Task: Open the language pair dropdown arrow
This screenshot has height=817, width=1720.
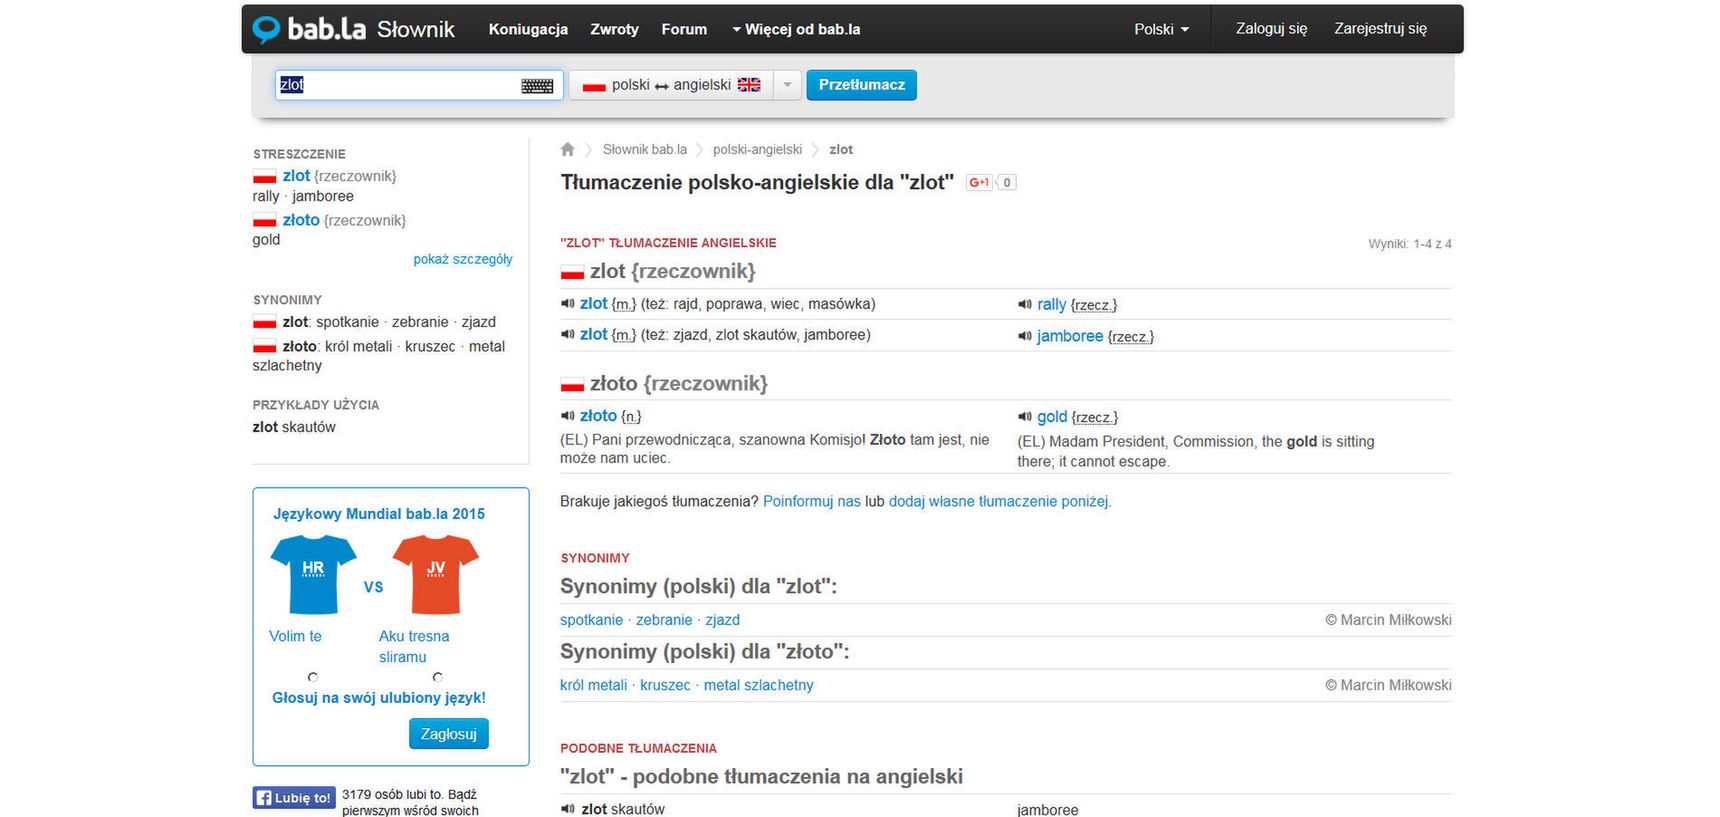Action: coord(787,85)
